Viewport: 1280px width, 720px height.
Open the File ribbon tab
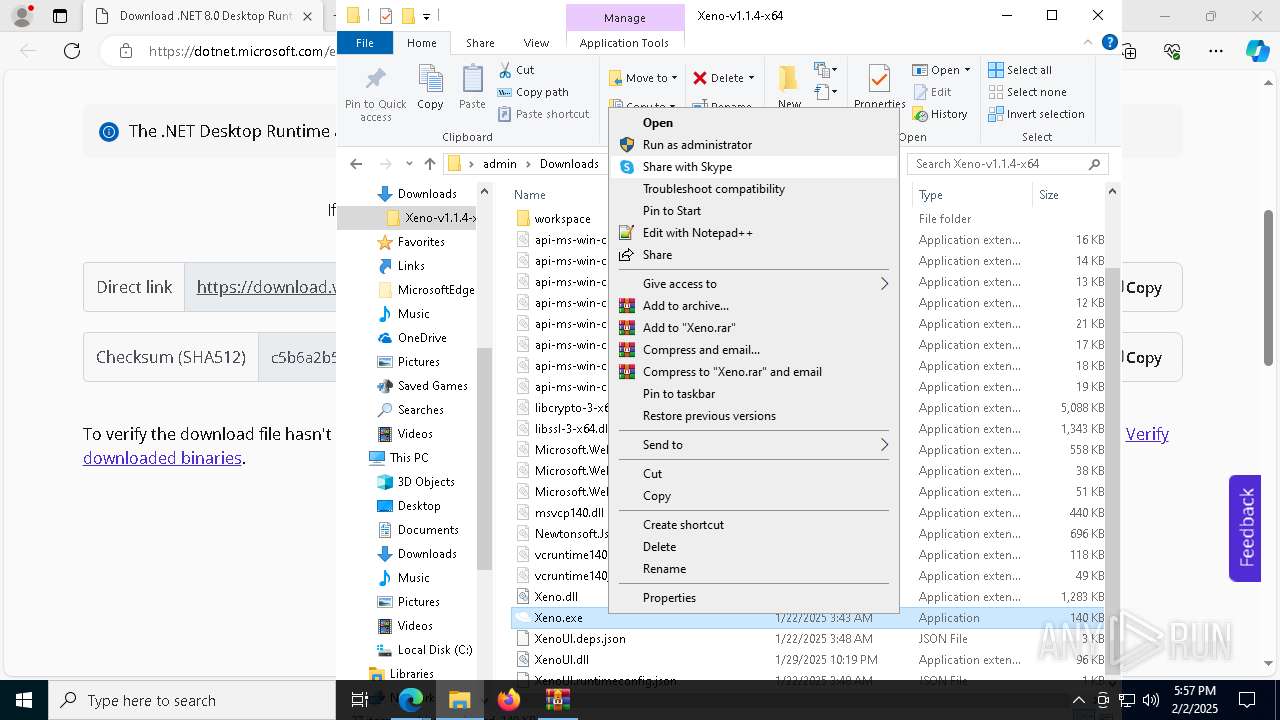tap(365, 43)
